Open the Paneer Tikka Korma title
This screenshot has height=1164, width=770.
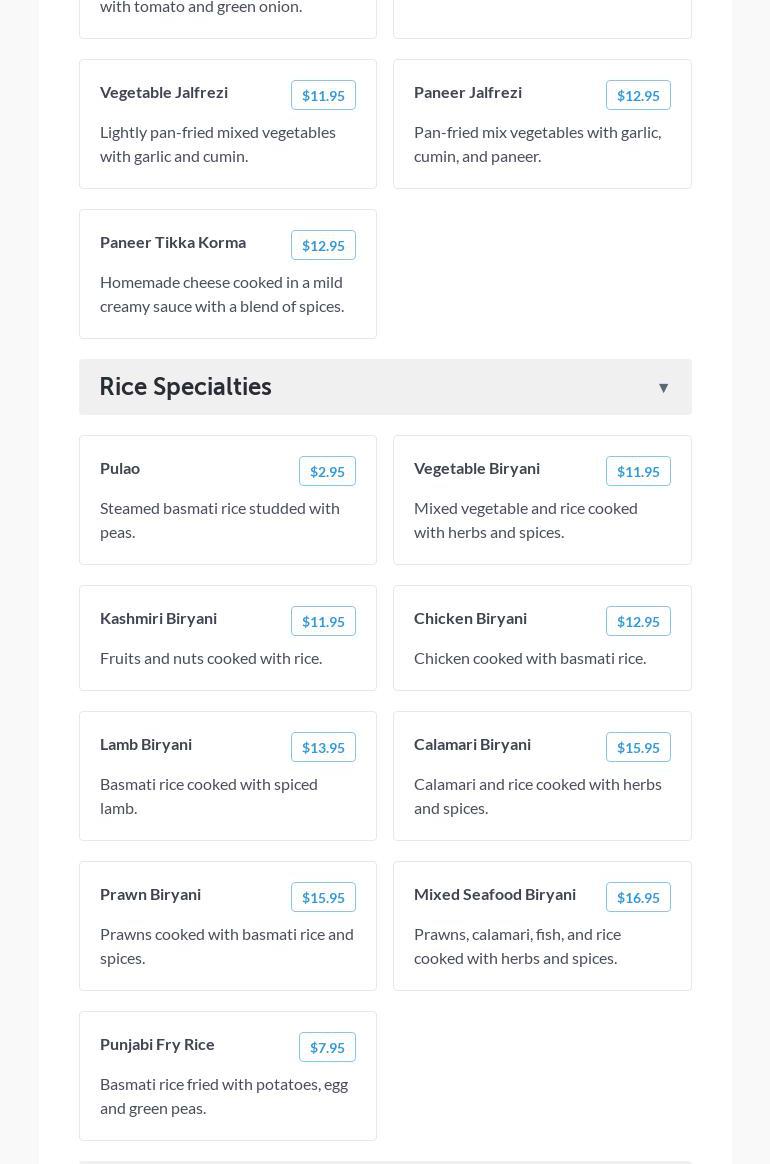point(173,242)
